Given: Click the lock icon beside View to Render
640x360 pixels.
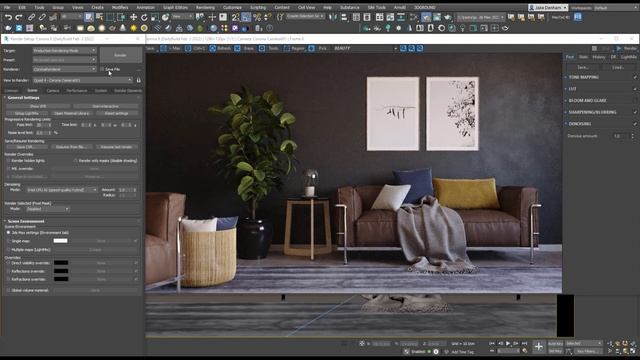Looking at the screenshot, I should click(x=138, y=80).
